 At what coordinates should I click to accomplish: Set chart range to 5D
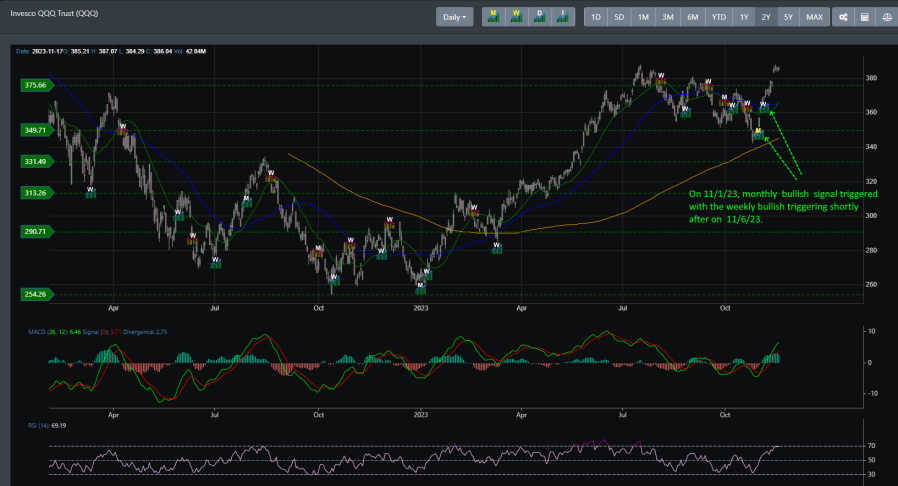[619, 17]
